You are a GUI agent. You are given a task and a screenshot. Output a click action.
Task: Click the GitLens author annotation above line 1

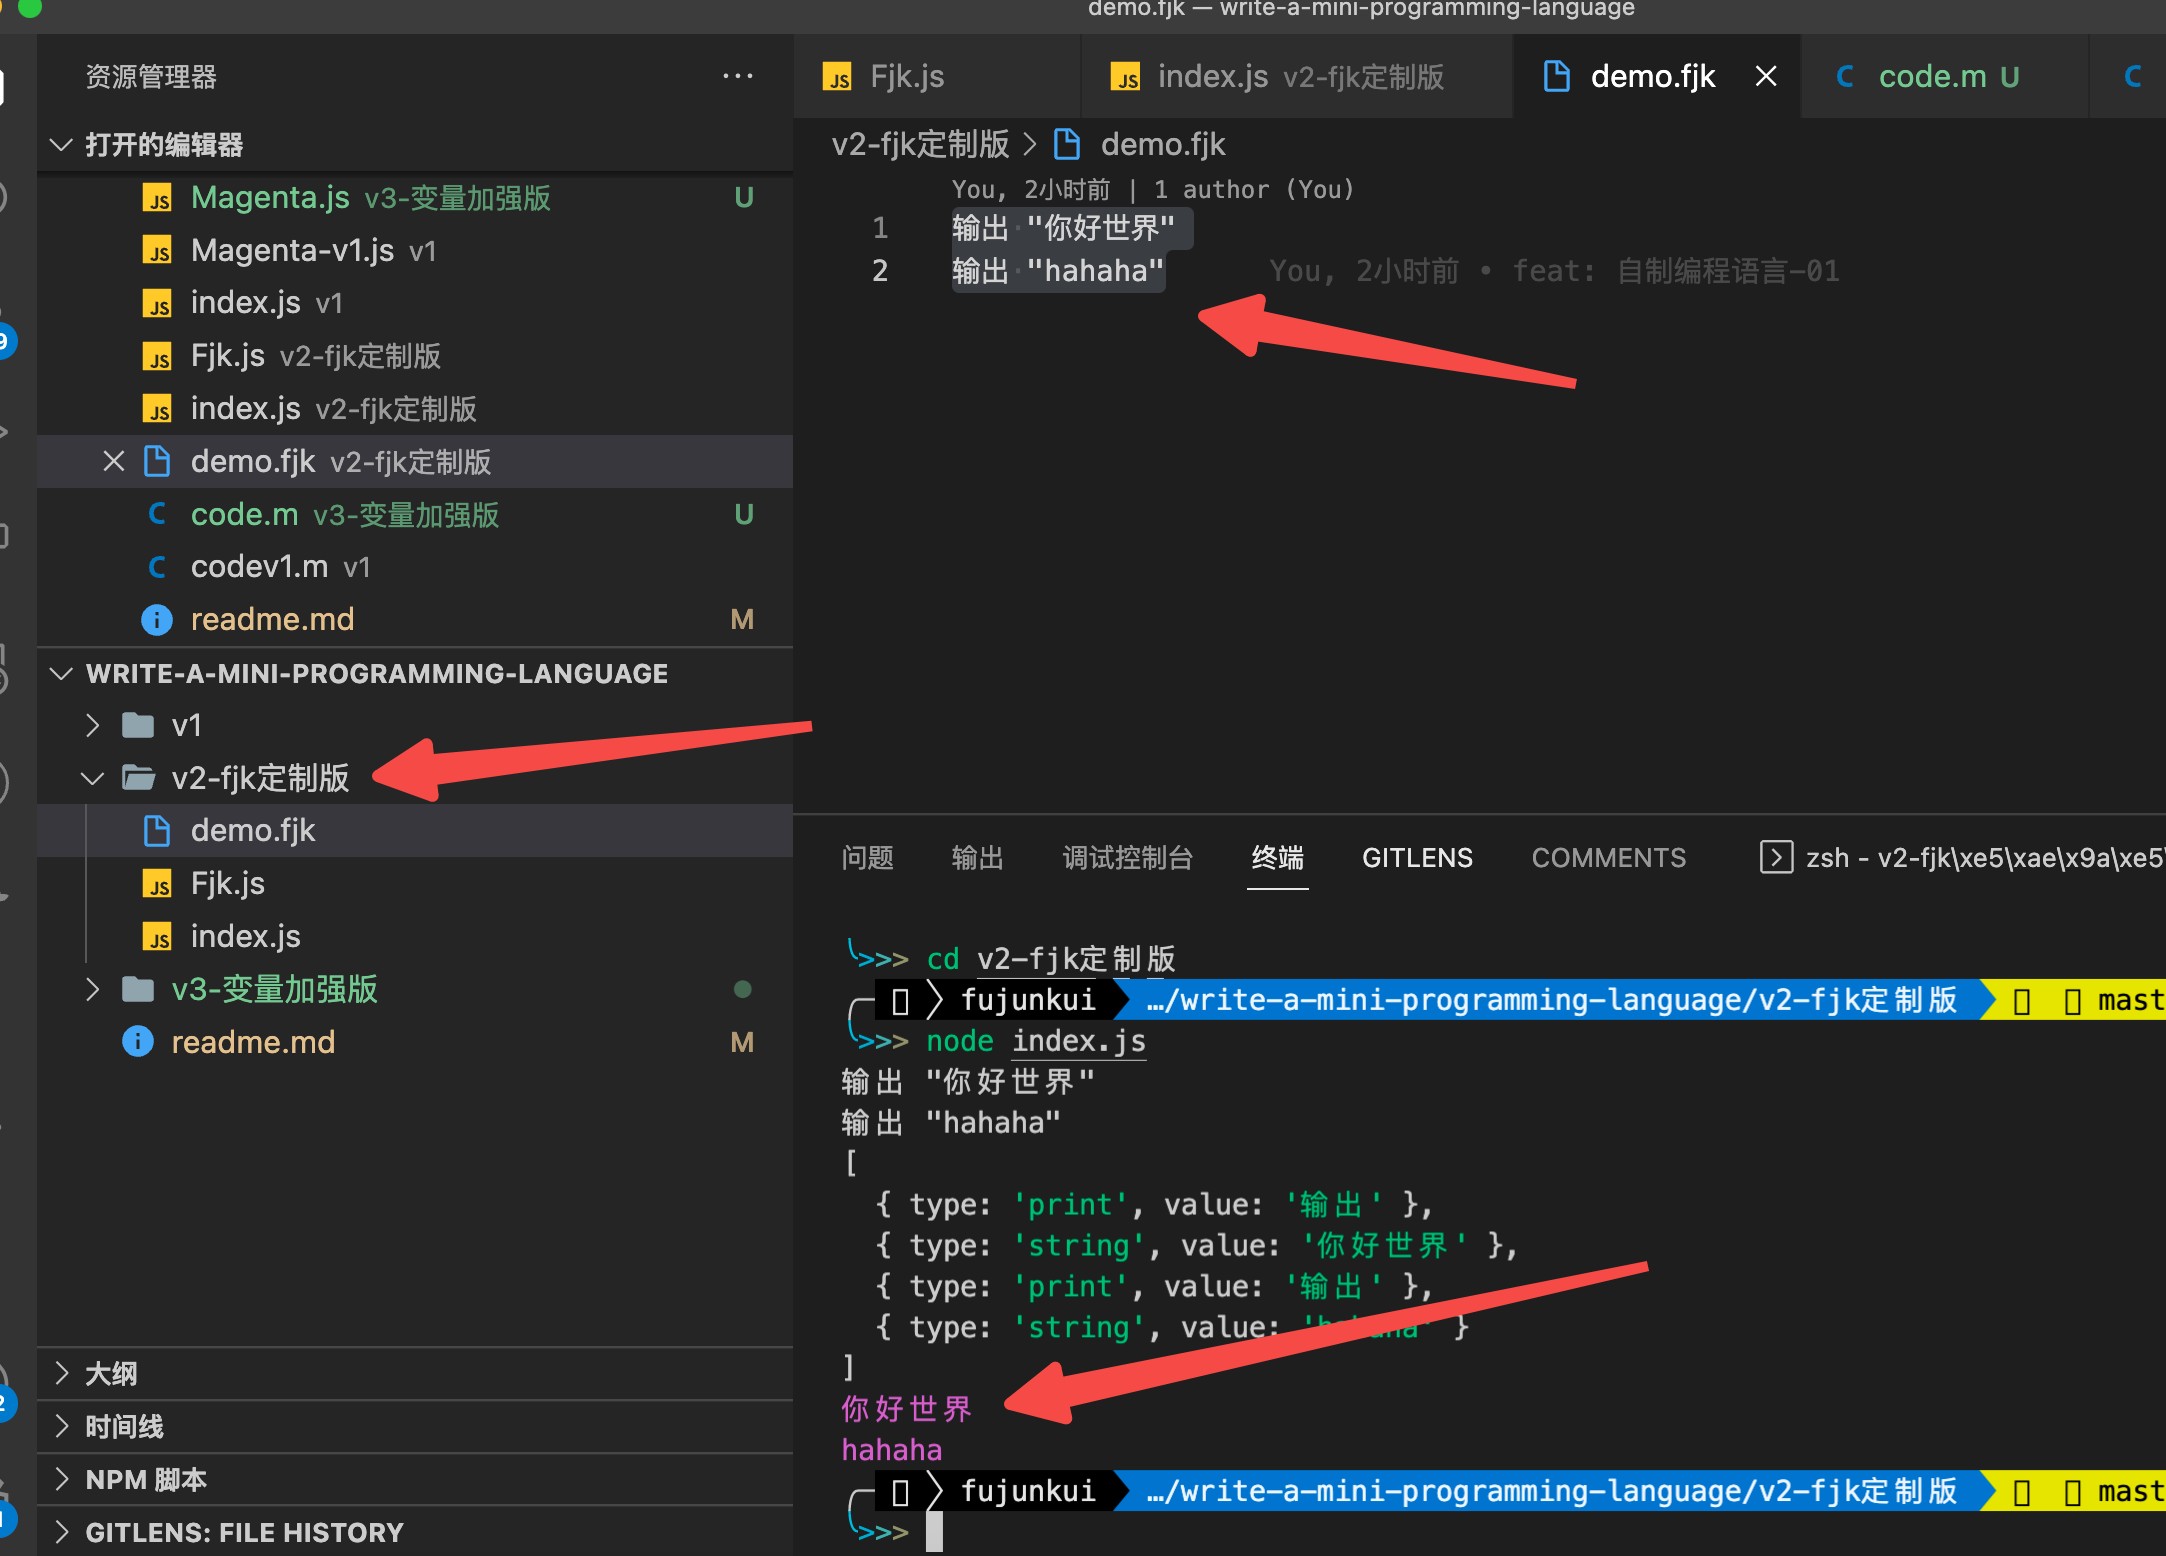coord(1152,189)
